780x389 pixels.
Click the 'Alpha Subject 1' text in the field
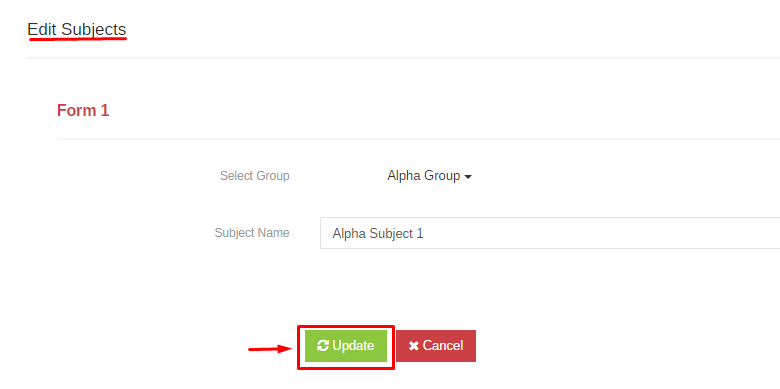coord(378,233)
